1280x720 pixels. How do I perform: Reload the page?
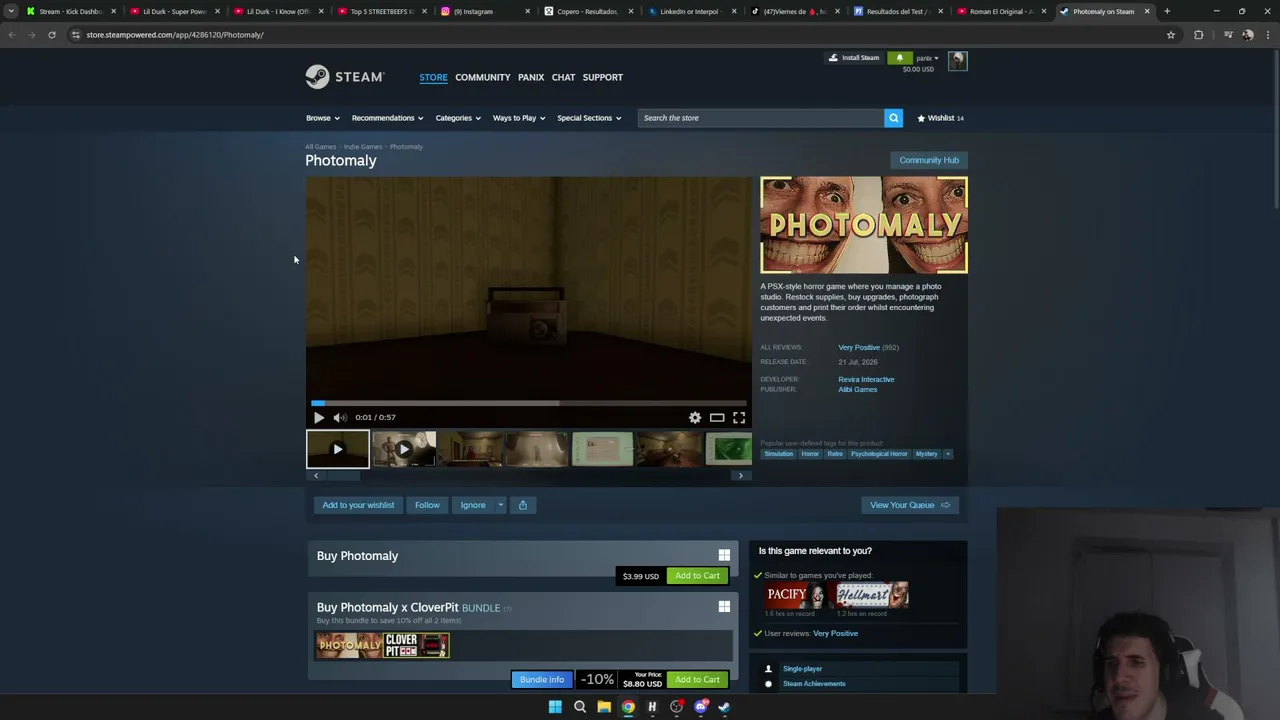(52, 35)
